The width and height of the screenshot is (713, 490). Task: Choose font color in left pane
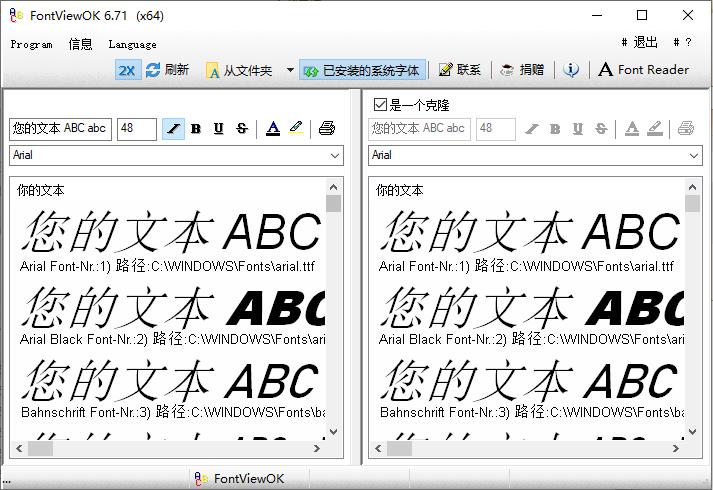coord(273,129)
